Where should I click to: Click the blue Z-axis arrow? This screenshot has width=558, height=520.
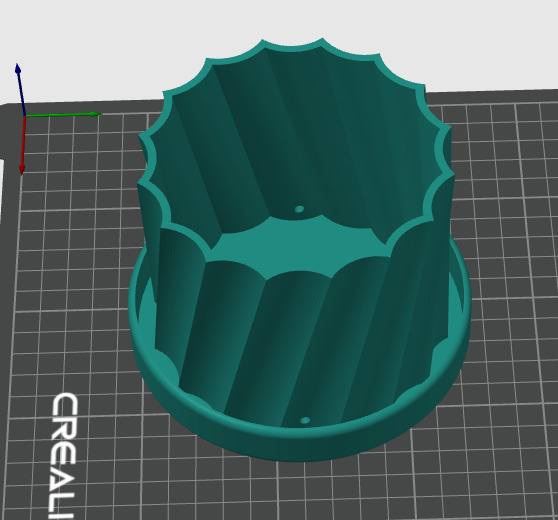point(20,89)
